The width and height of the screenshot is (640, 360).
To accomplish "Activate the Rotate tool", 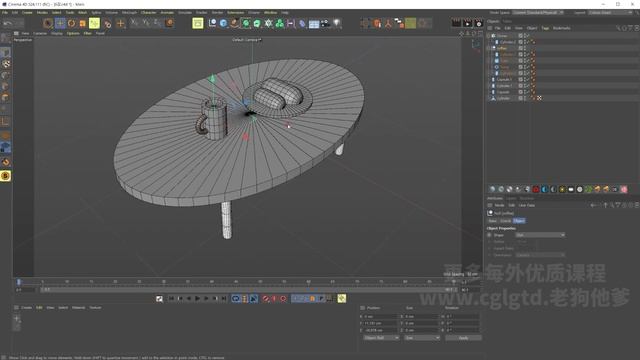I will tap(71, 23).
